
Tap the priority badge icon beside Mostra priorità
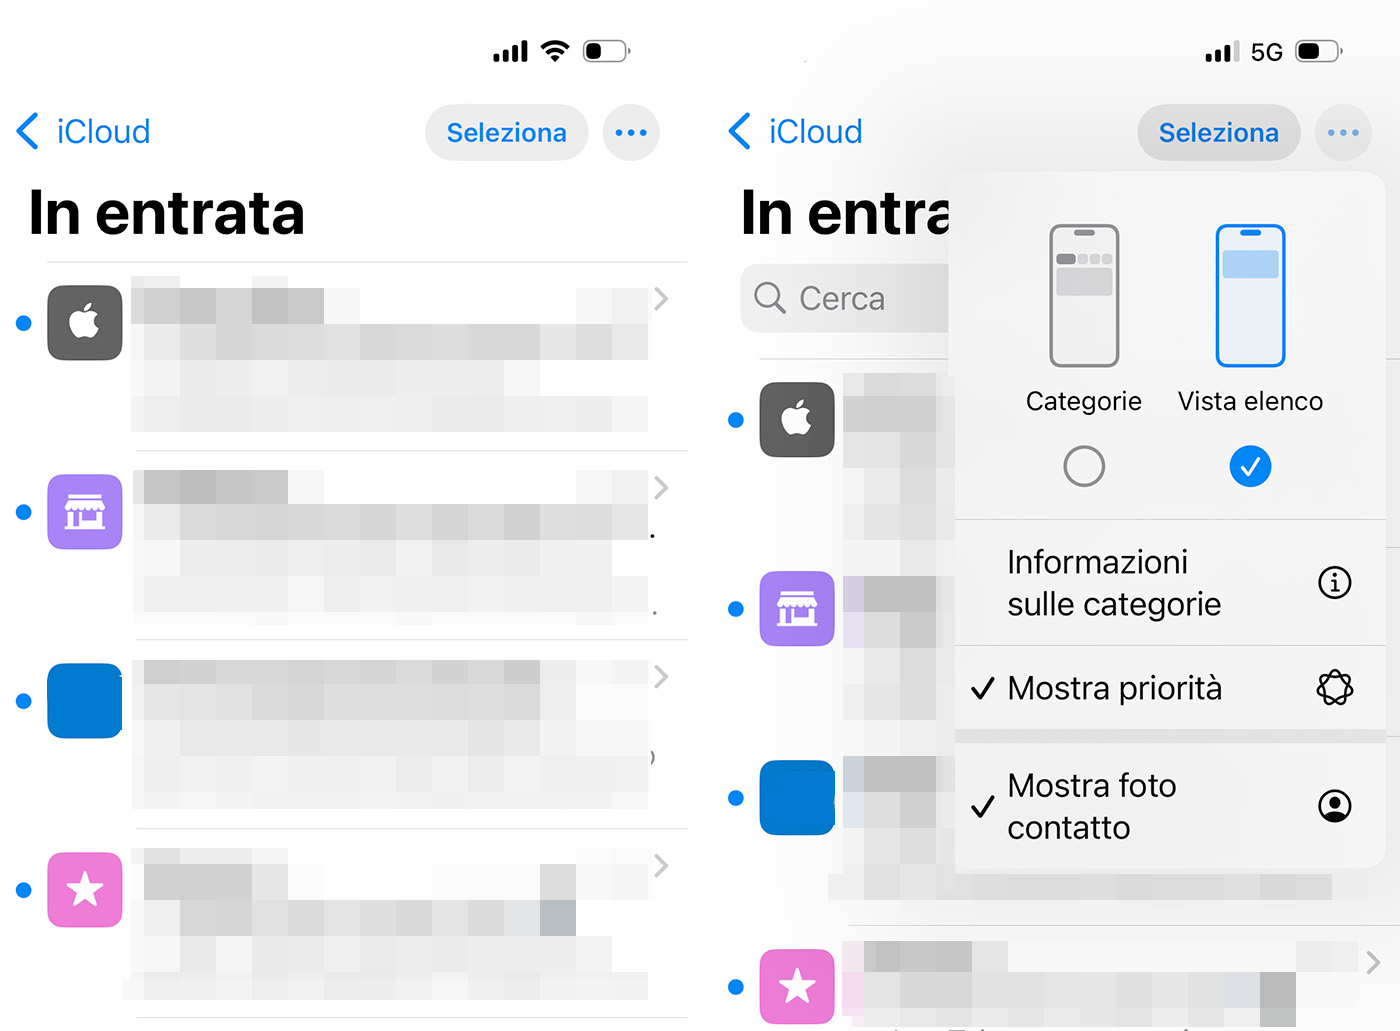coord(1334,688)
